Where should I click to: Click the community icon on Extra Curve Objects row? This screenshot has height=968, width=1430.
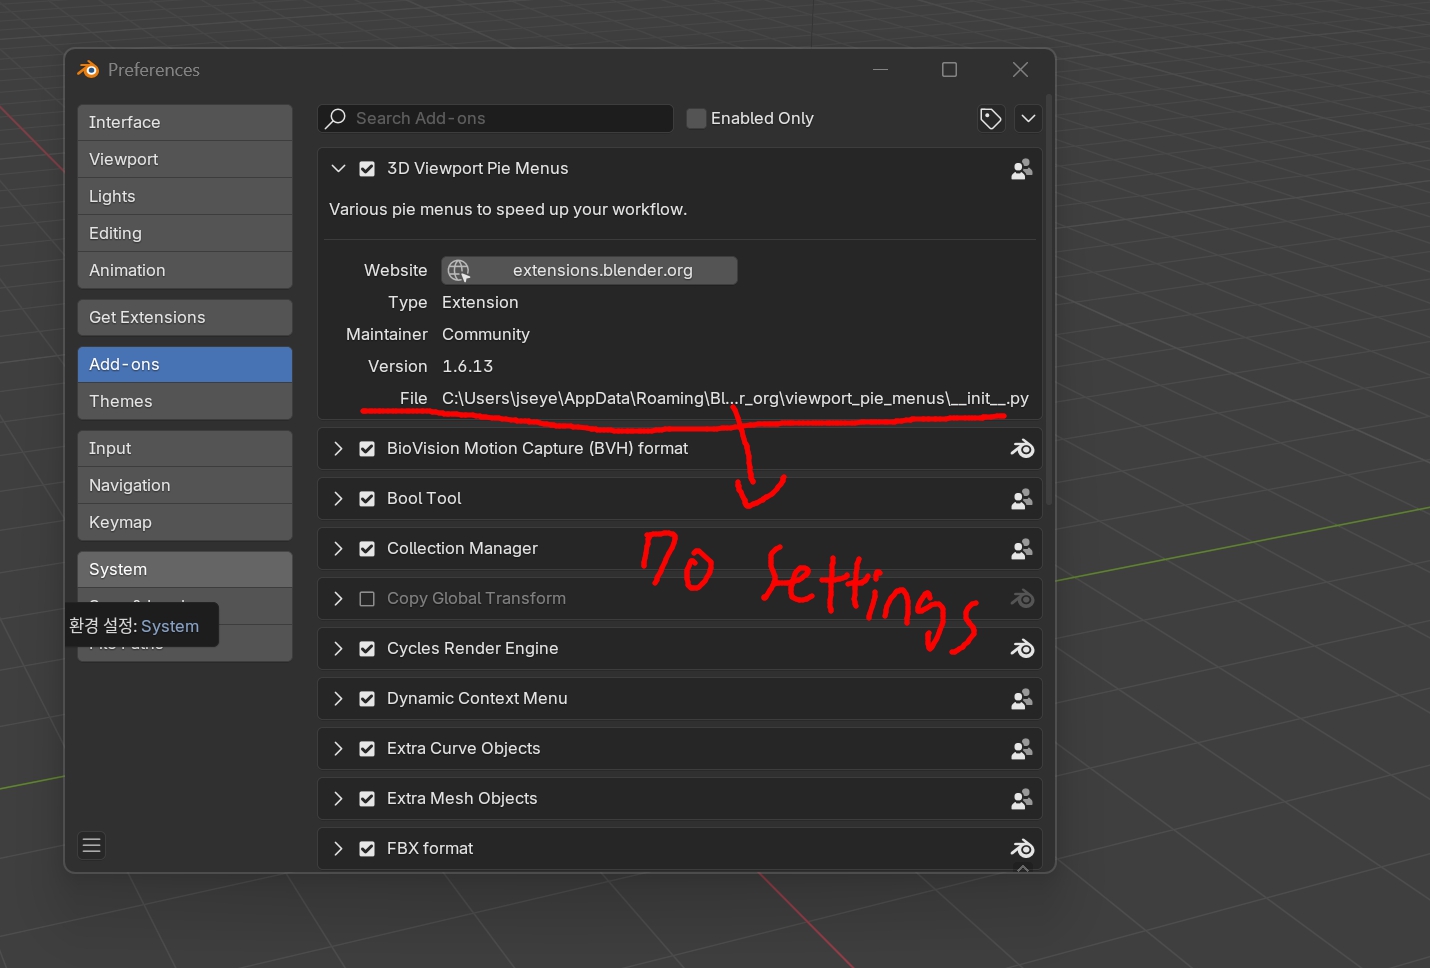point(1021,749)
